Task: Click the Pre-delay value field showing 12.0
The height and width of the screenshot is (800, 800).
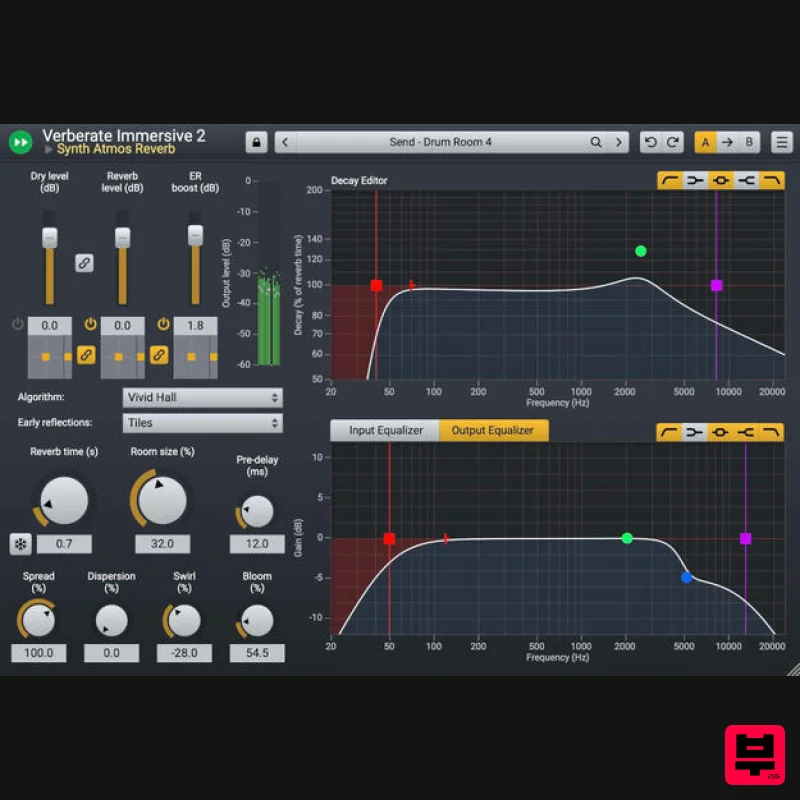Action: 256,544
